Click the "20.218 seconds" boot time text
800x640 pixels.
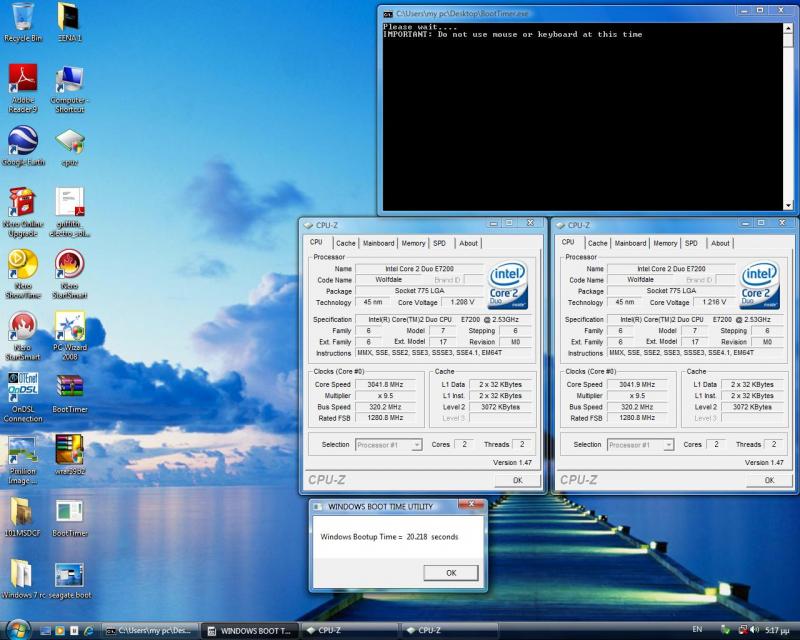432,537
